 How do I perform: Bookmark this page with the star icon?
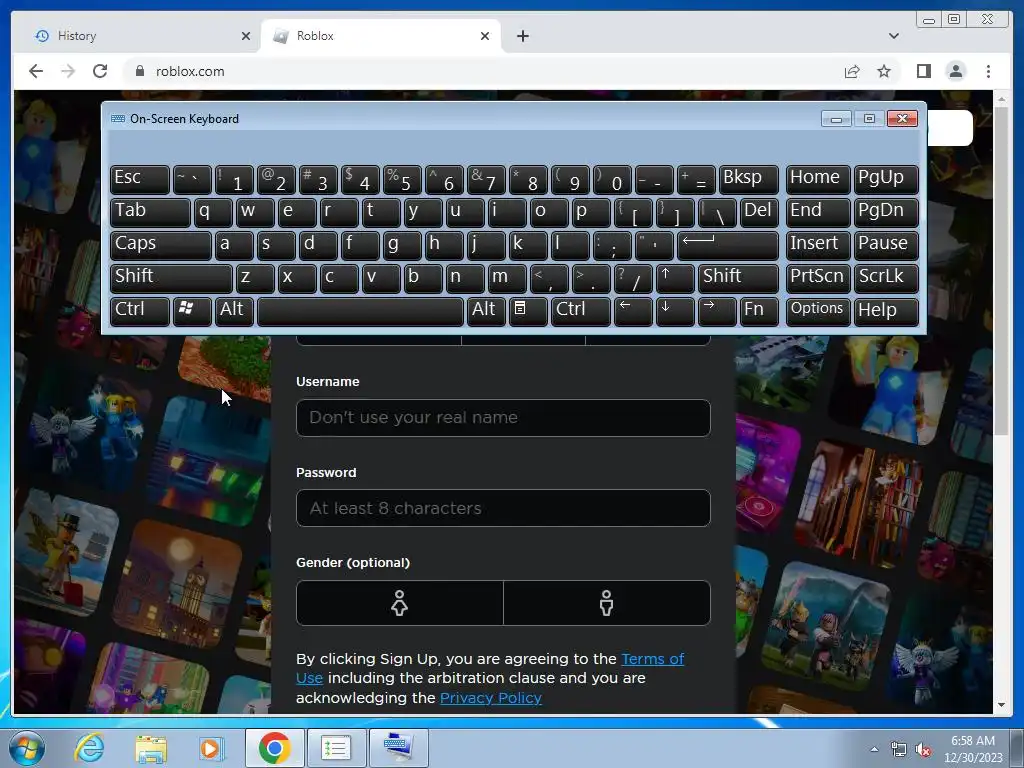click(x=884, y=71)
